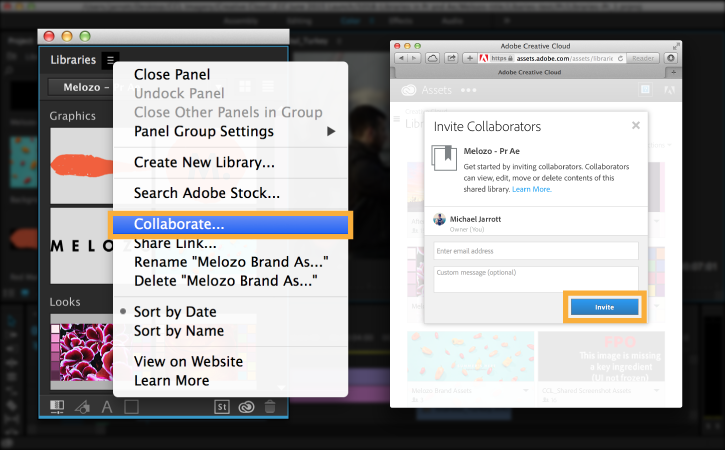The width and height of the screenshot is (725, 450).
Task: Click the Melozo - Pr Ae library title
Action: click(492, 151)
